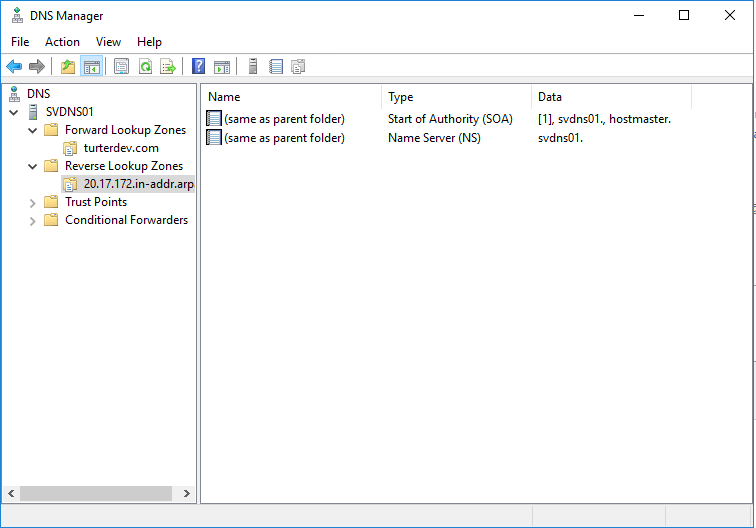The height and width of the screenshot is (528, 756).
Task: Click tree pane scrollbar right arrow
Action: coord(187,493)
